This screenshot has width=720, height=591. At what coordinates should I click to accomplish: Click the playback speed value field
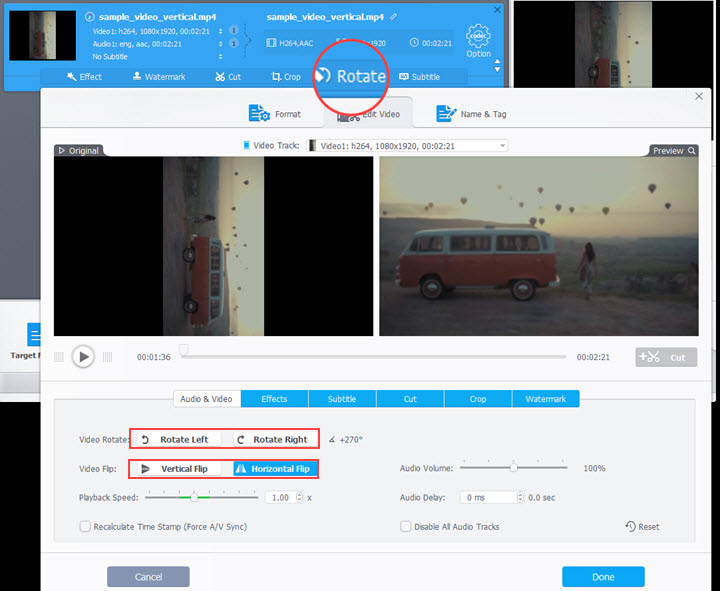pyautogui.click(x=281, y=497)
